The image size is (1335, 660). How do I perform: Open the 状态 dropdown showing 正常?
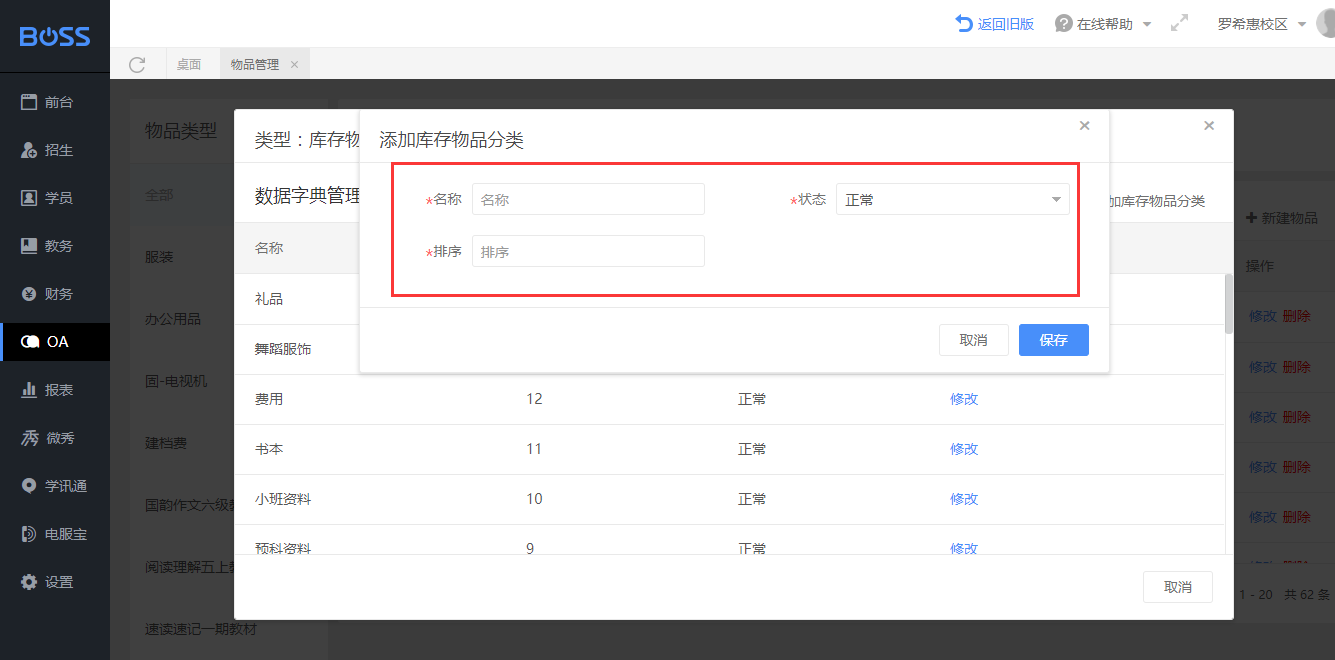[x=953, y=199]
